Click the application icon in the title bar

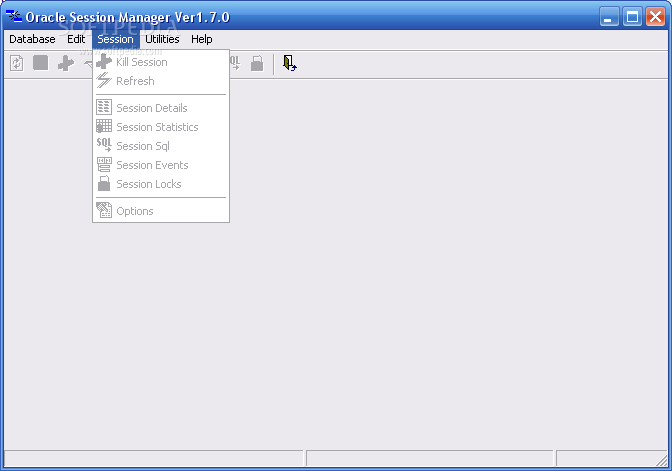(14, 16)
